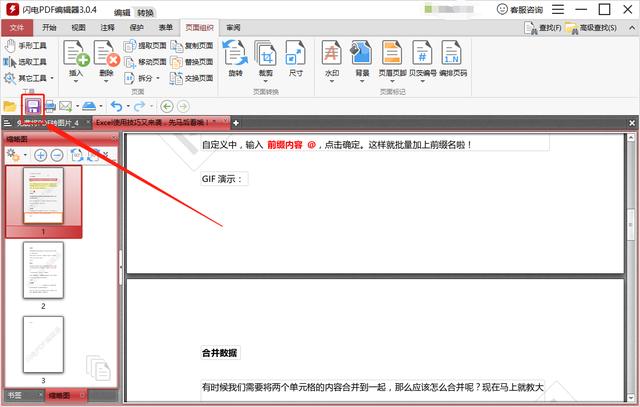Click the Save floppy disk icon
This screenshot has width=640, height=407.
33,105
